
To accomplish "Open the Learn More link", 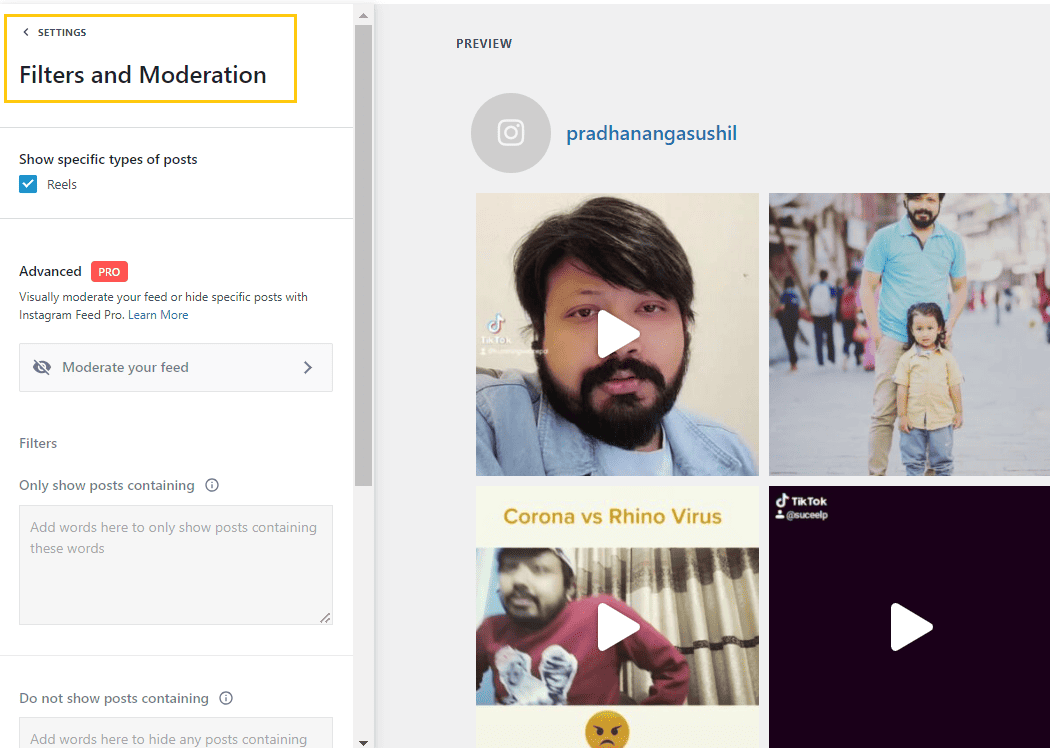I will coord(158,315).
